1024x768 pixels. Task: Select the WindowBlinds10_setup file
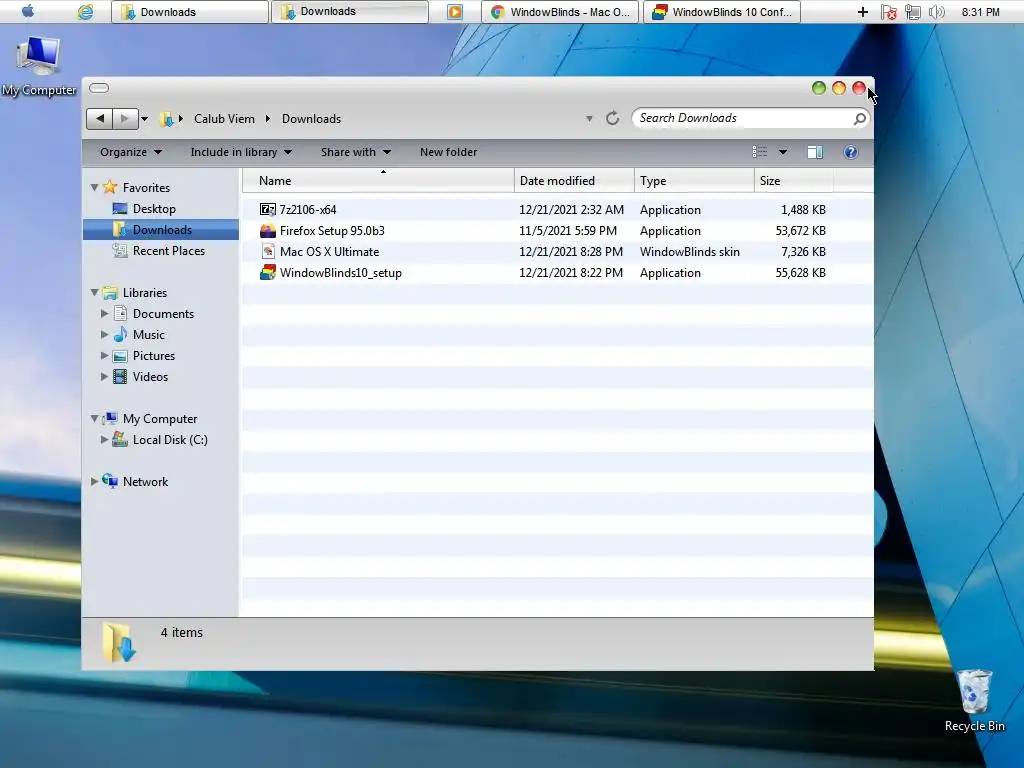340,272
